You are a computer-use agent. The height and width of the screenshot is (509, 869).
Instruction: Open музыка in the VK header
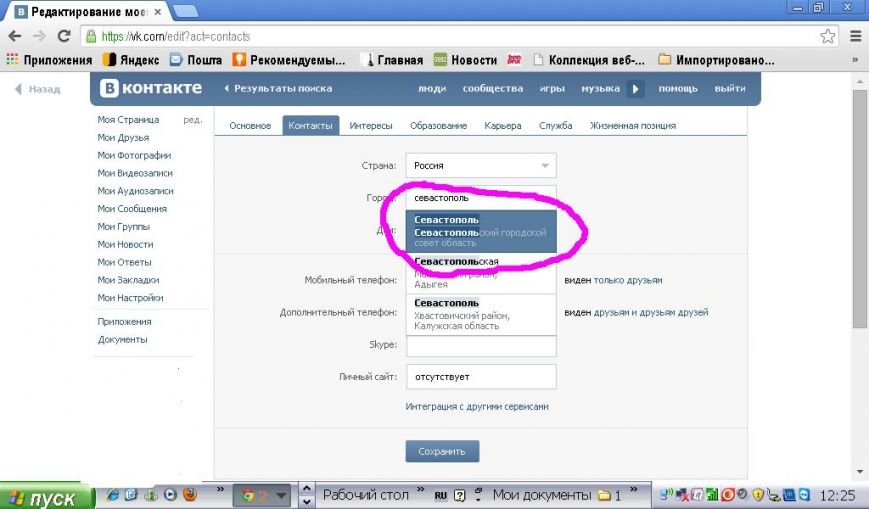(x=600, y=88)
